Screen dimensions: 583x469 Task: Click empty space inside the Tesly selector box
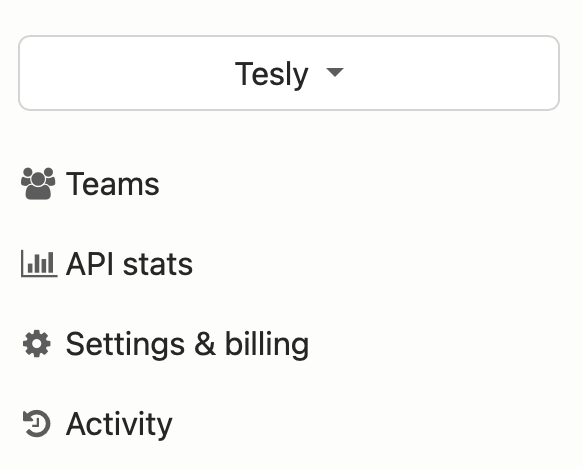(x=446, y=73)
